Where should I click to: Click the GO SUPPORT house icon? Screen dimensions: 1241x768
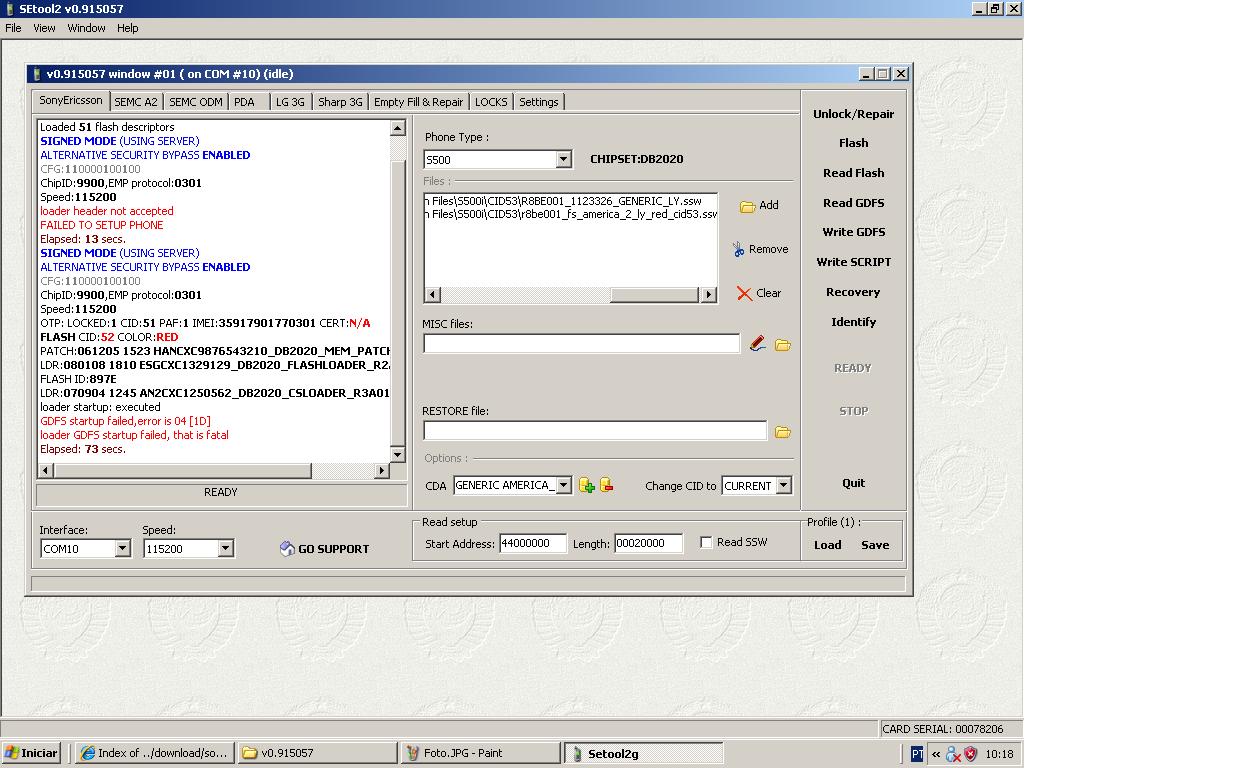(287, 548)
